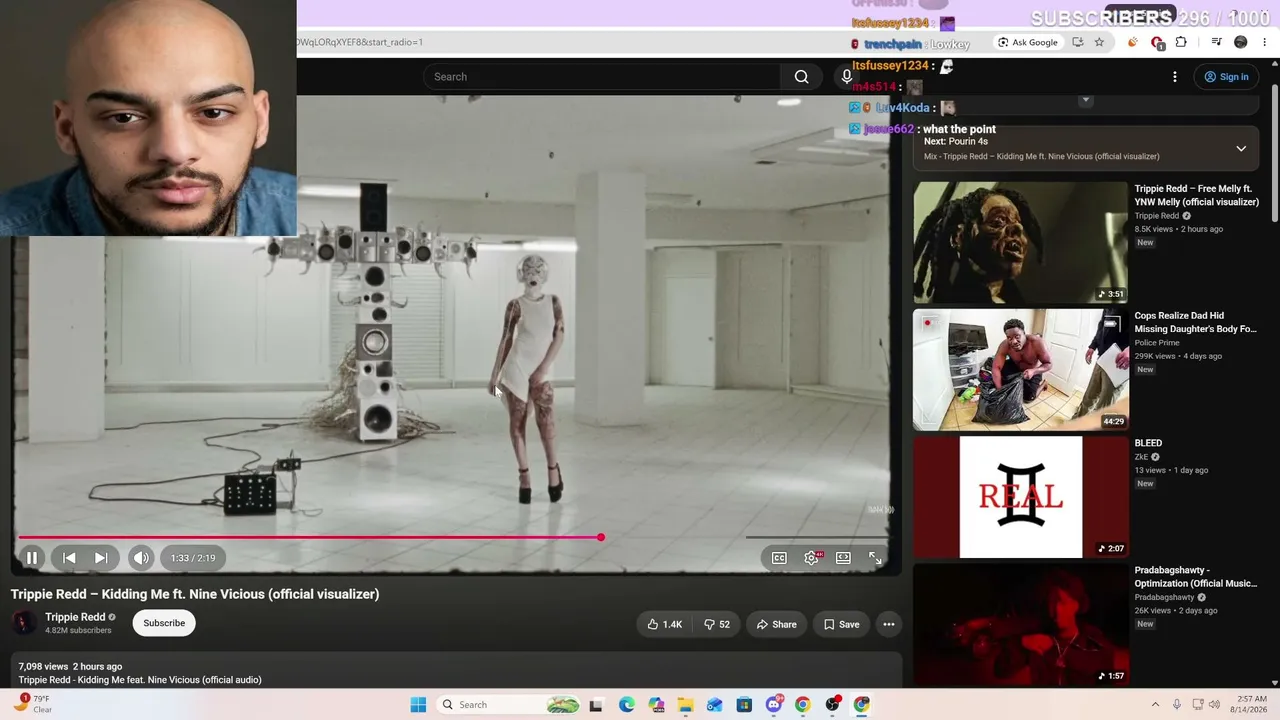This screenshot has height=720, width=1280.
Task: Open the Cops Realize Dad Hid video thumbnail
Action: click(1020, 369)
